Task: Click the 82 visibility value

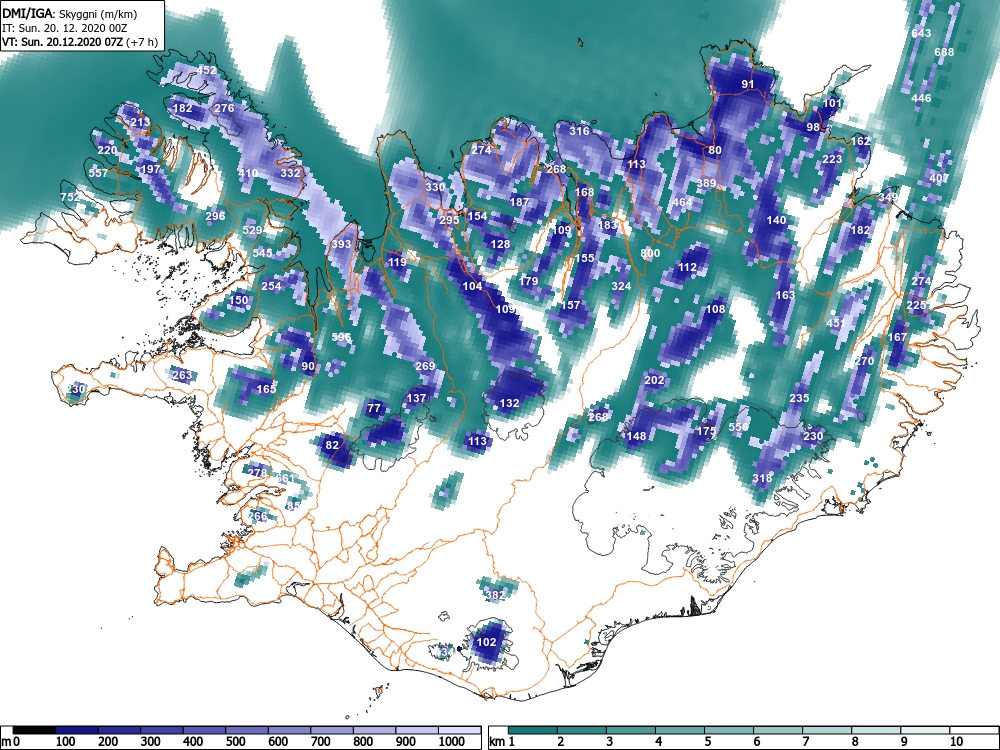Action: coord(332,445)
